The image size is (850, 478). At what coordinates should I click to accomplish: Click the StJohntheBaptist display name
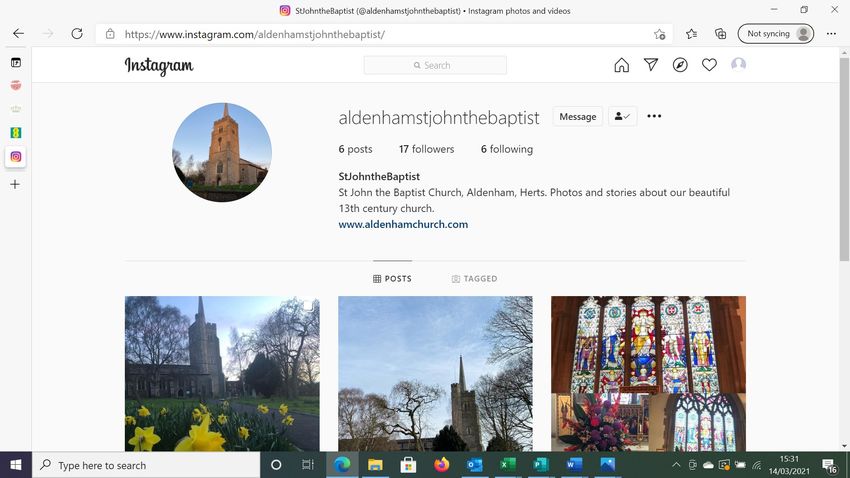click(379, 177)
